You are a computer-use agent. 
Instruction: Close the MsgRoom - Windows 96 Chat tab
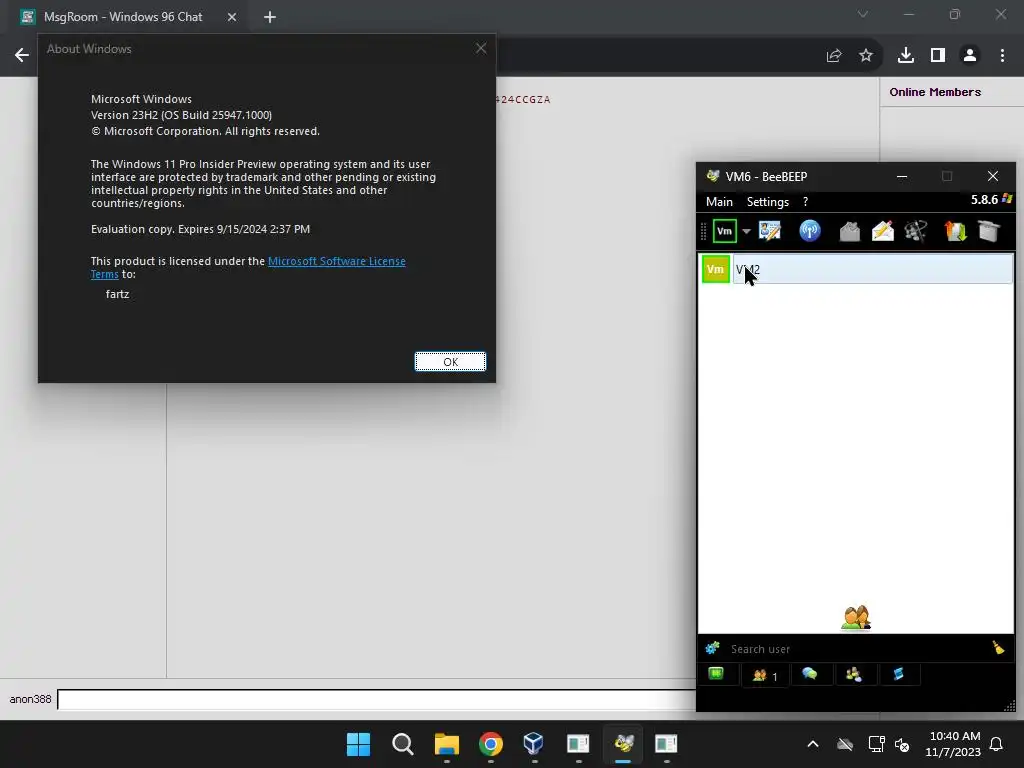[x=232, y=17]
